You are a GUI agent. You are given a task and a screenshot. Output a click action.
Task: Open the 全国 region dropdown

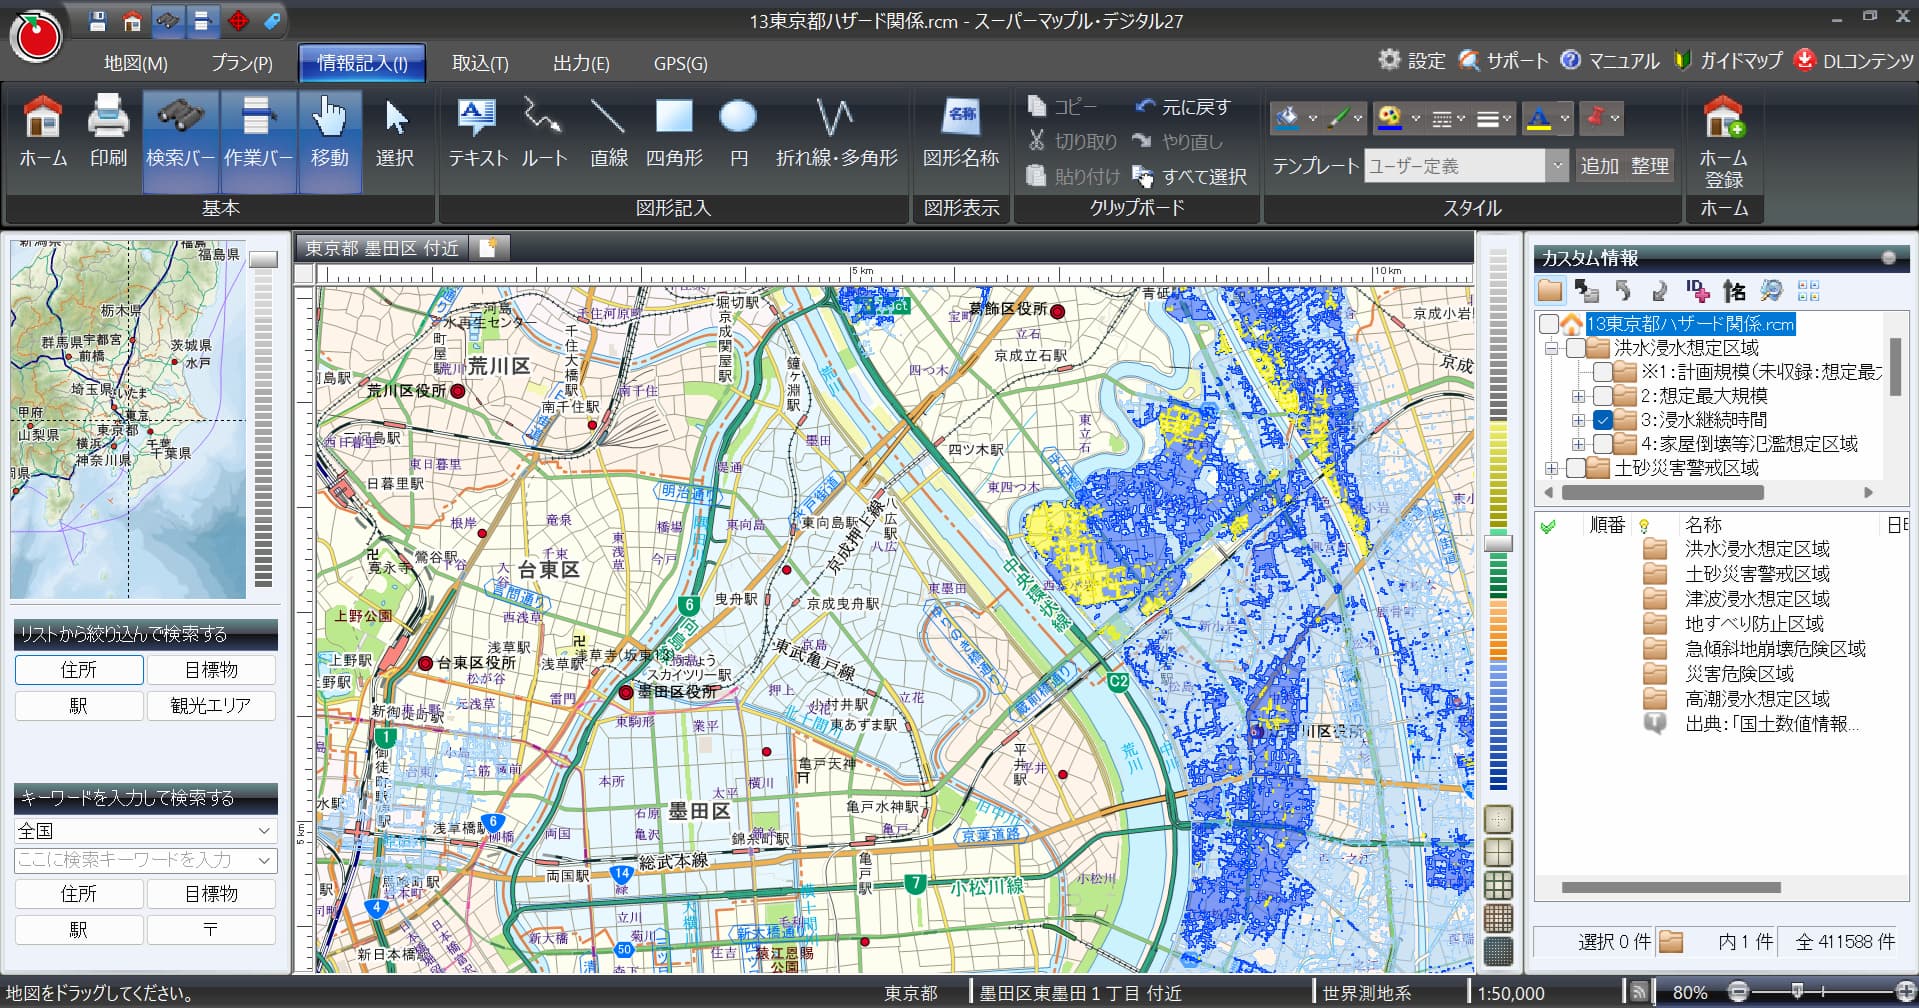point(145,831)
